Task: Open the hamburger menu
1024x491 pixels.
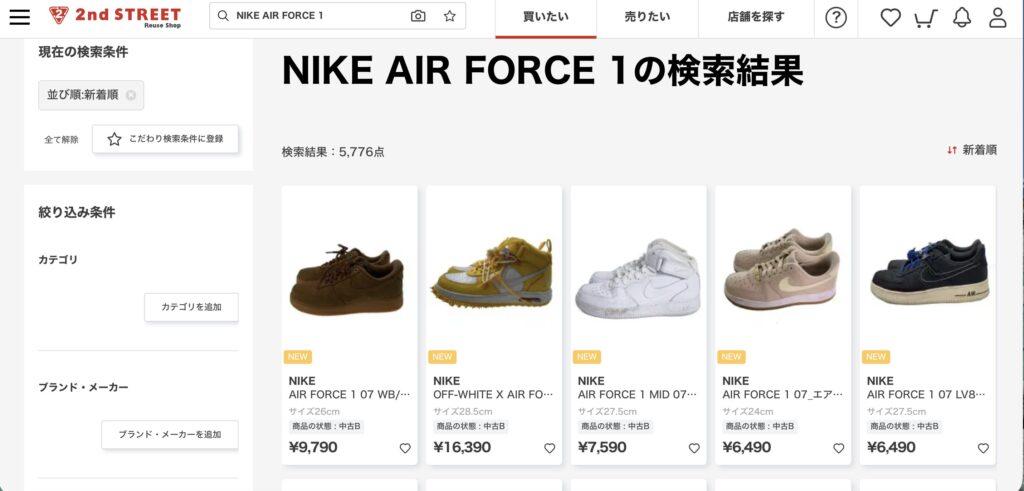Action: coord(20,16)
